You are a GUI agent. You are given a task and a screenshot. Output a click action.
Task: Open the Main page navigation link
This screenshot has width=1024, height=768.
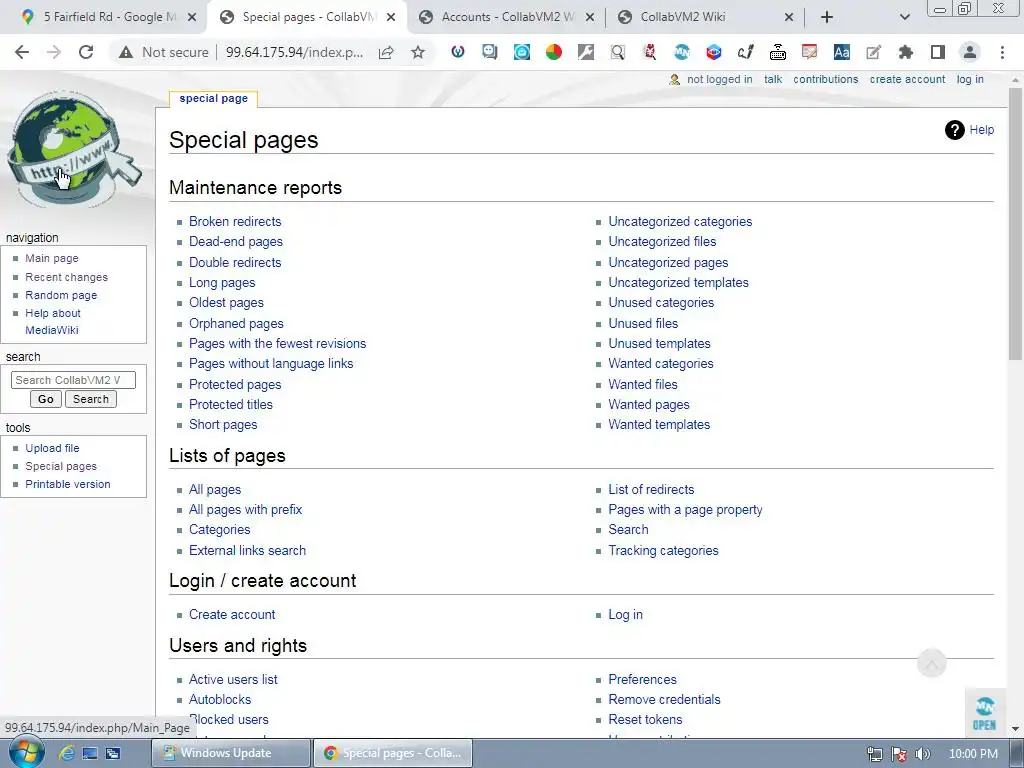pos(52,258)
